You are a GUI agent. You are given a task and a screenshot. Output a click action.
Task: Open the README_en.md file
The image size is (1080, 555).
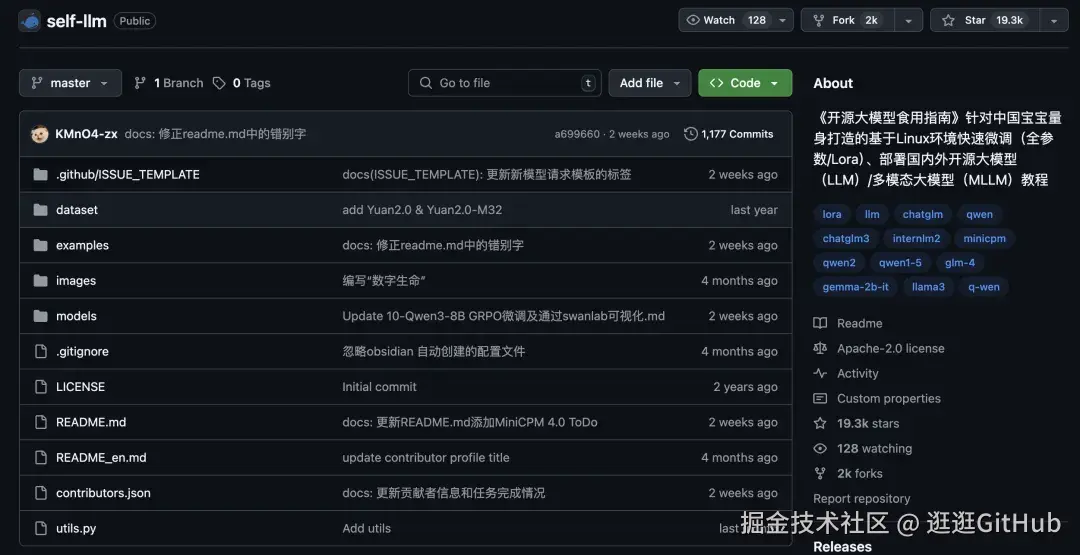[x=101, y=458]
